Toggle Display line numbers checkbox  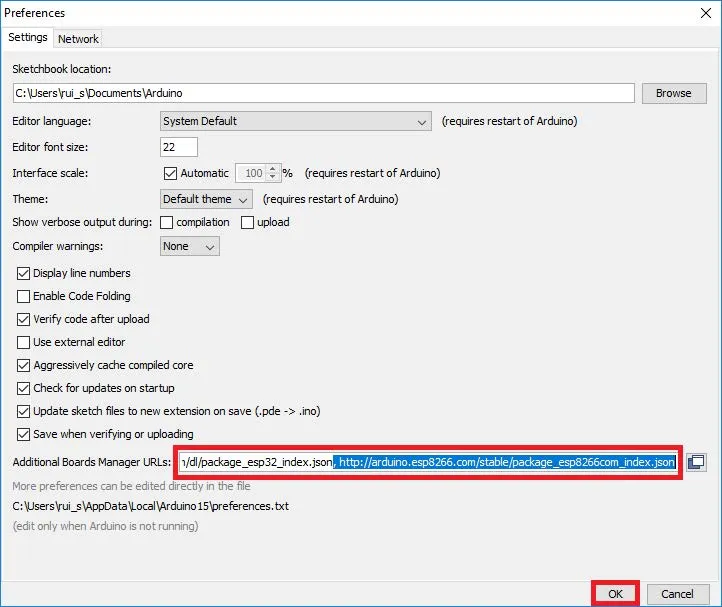tap(24, 273)
